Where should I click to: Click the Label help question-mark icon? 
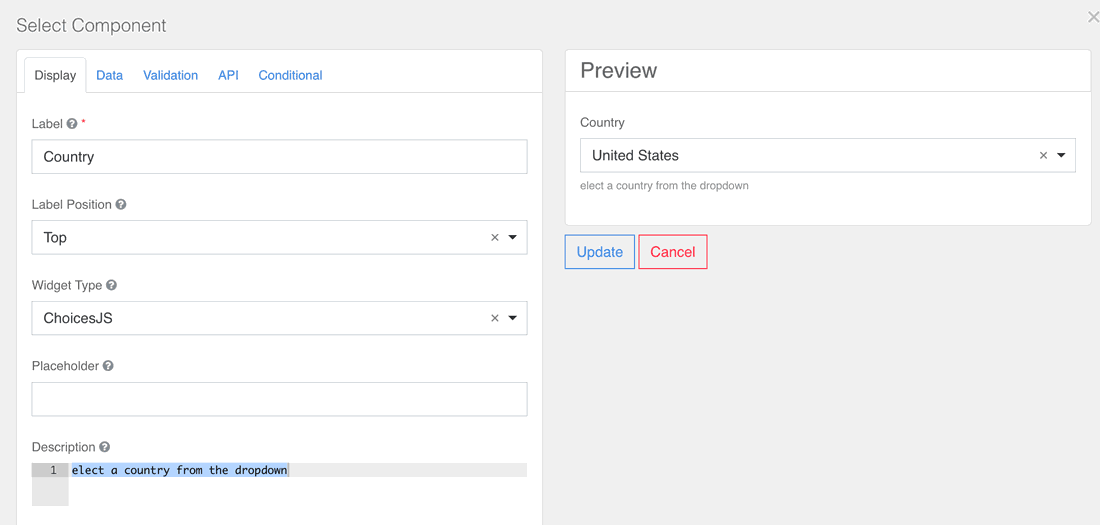tap(72, 124)
